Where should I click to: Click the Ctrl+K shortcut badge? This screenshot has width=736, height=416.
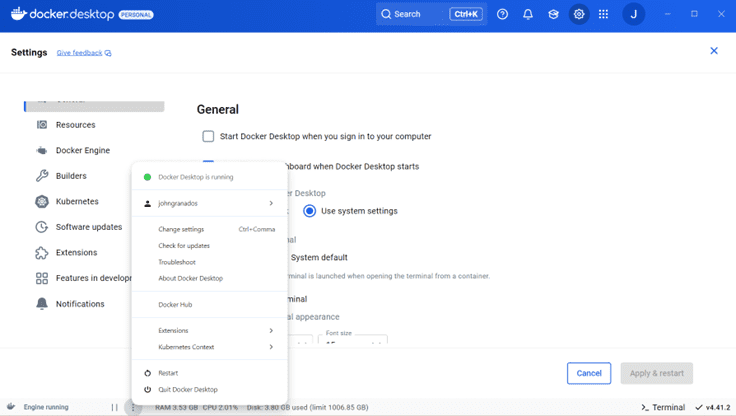pyautogui.click(x=466, y=14)
